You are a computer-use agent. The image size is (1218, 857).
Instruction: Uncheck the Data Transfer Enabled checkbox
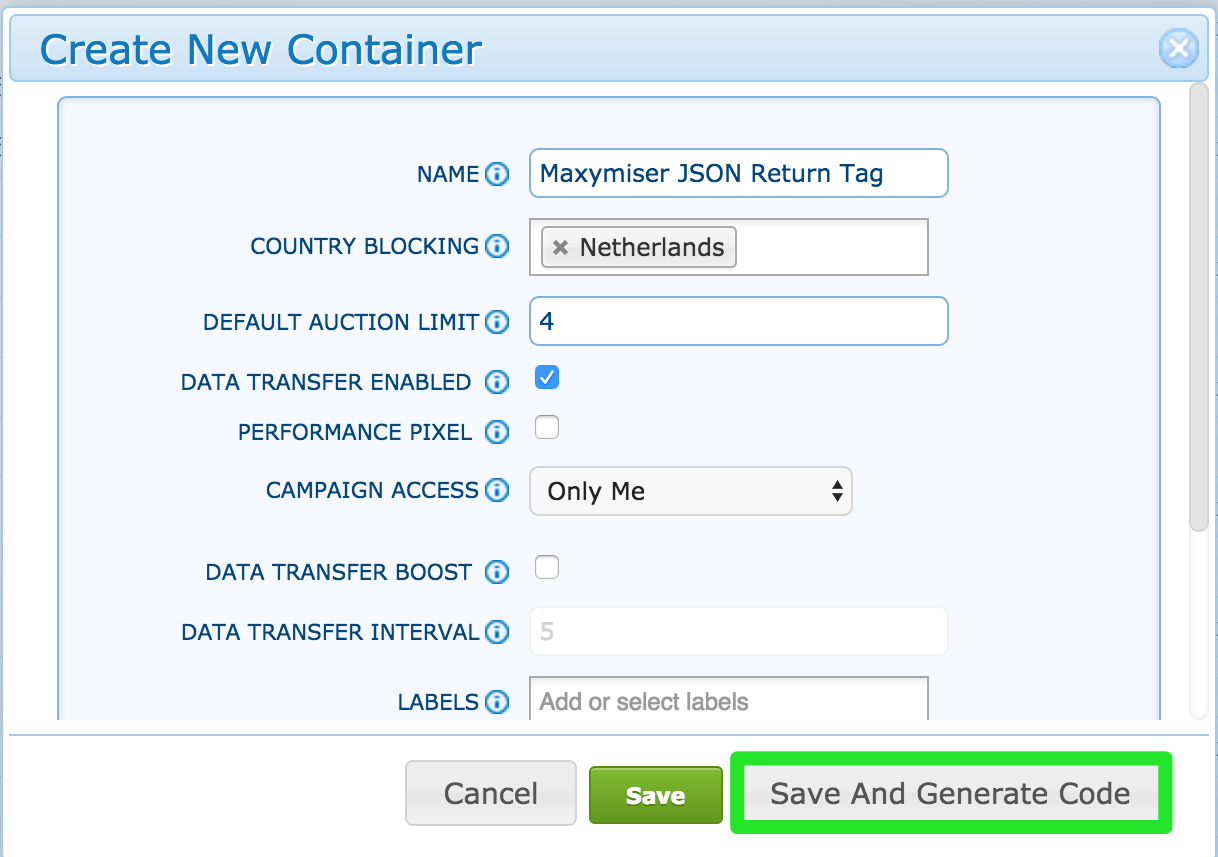[547, 378]
